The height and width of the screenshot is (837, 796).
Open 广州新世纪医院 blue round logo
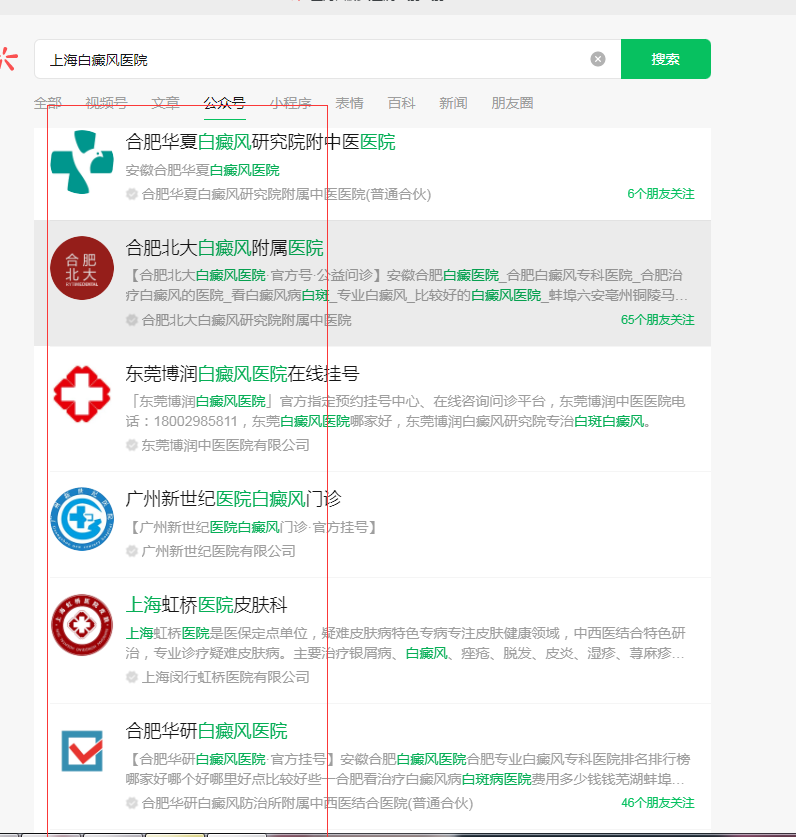tap(82, 519)
